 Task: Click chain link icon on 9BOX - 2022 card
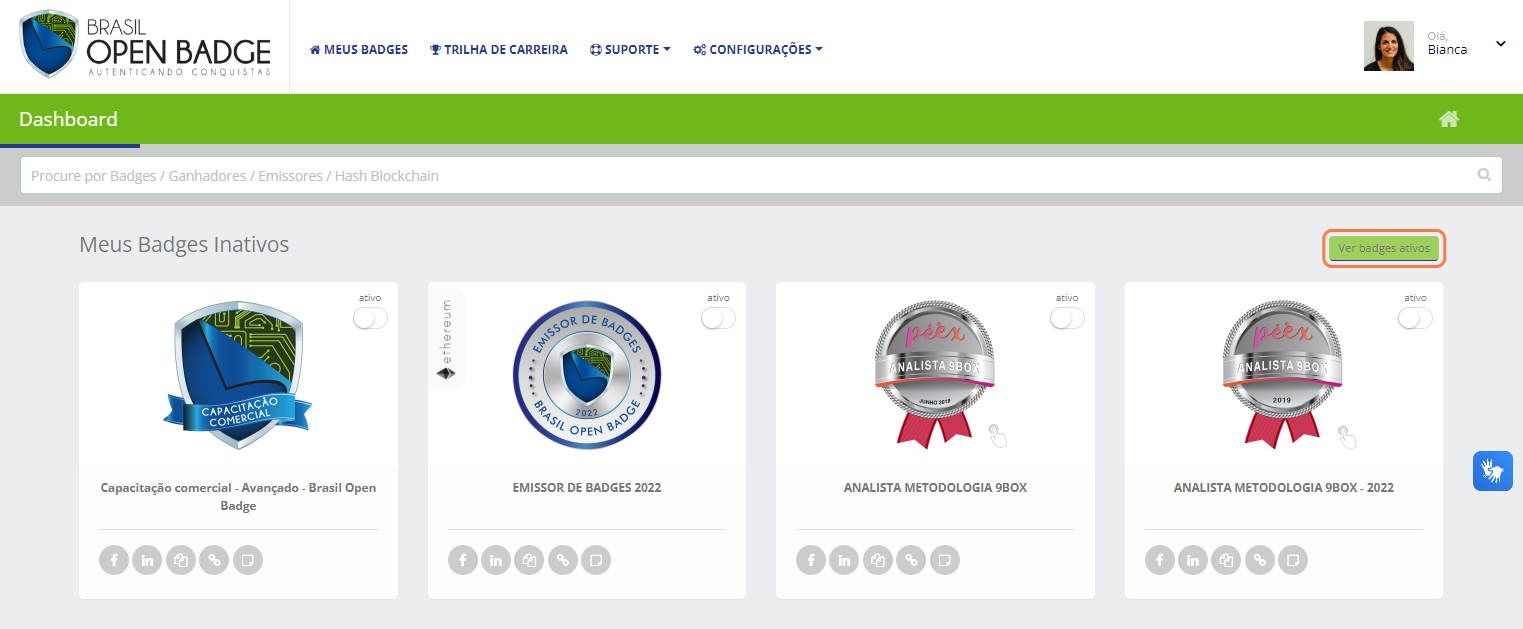click(x=1260, y=560)
